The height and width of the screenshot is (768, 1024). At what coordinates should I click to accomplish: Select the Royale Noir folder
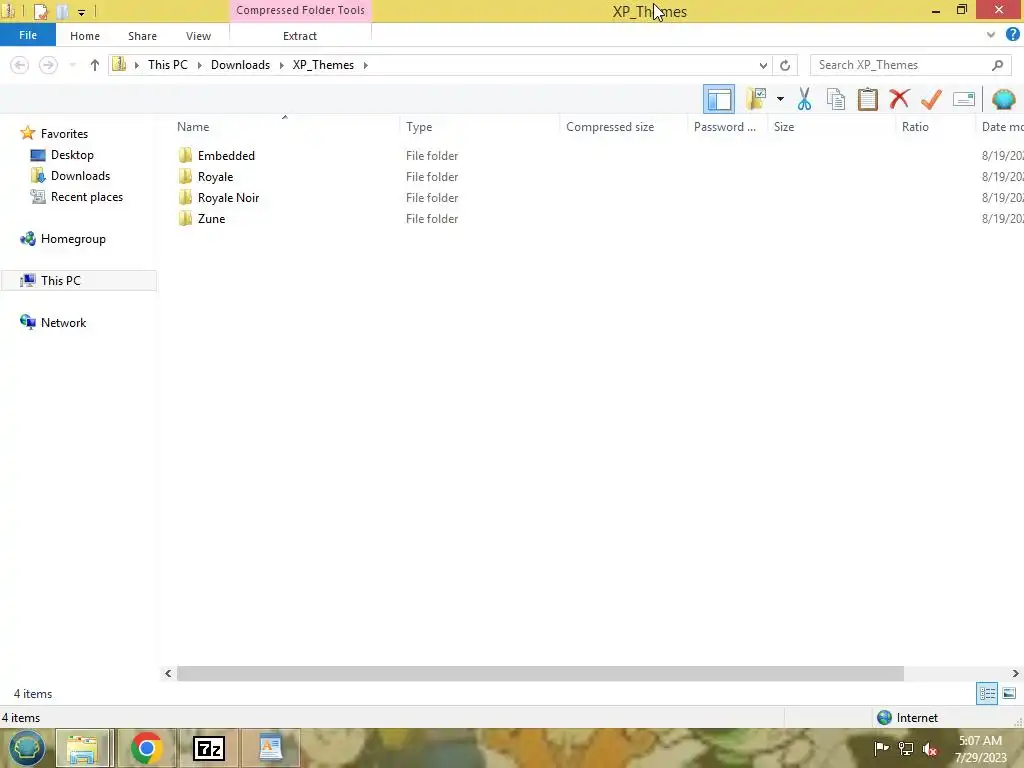click(x=228, y=197)
